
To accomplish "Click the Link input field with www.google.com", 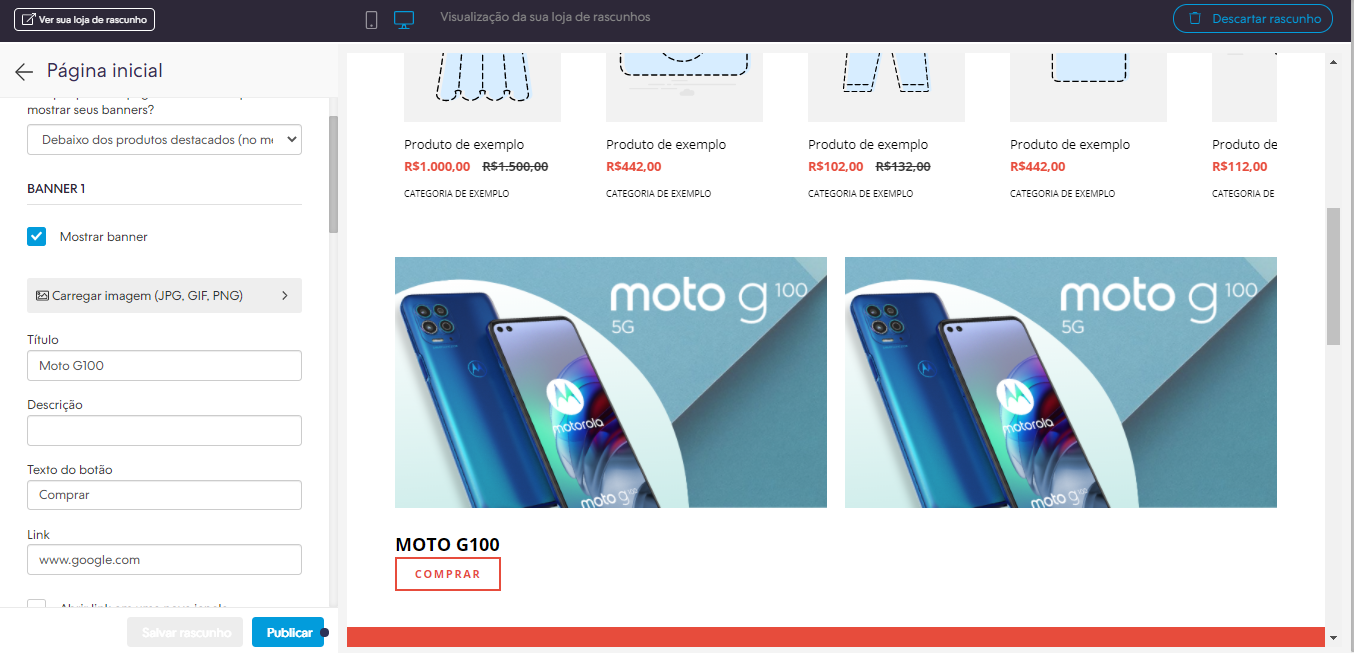I will tap(164, 560).
